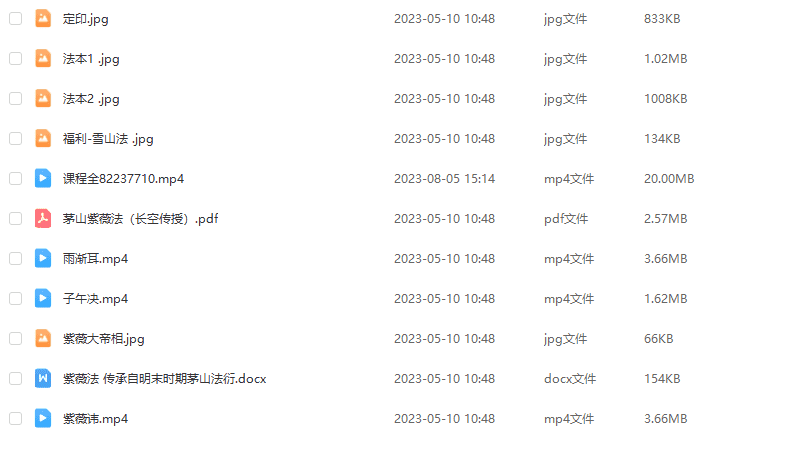Click the image icon for 法本1 .jpg
This screenshot has height=454, width=787.
(43, 59)
